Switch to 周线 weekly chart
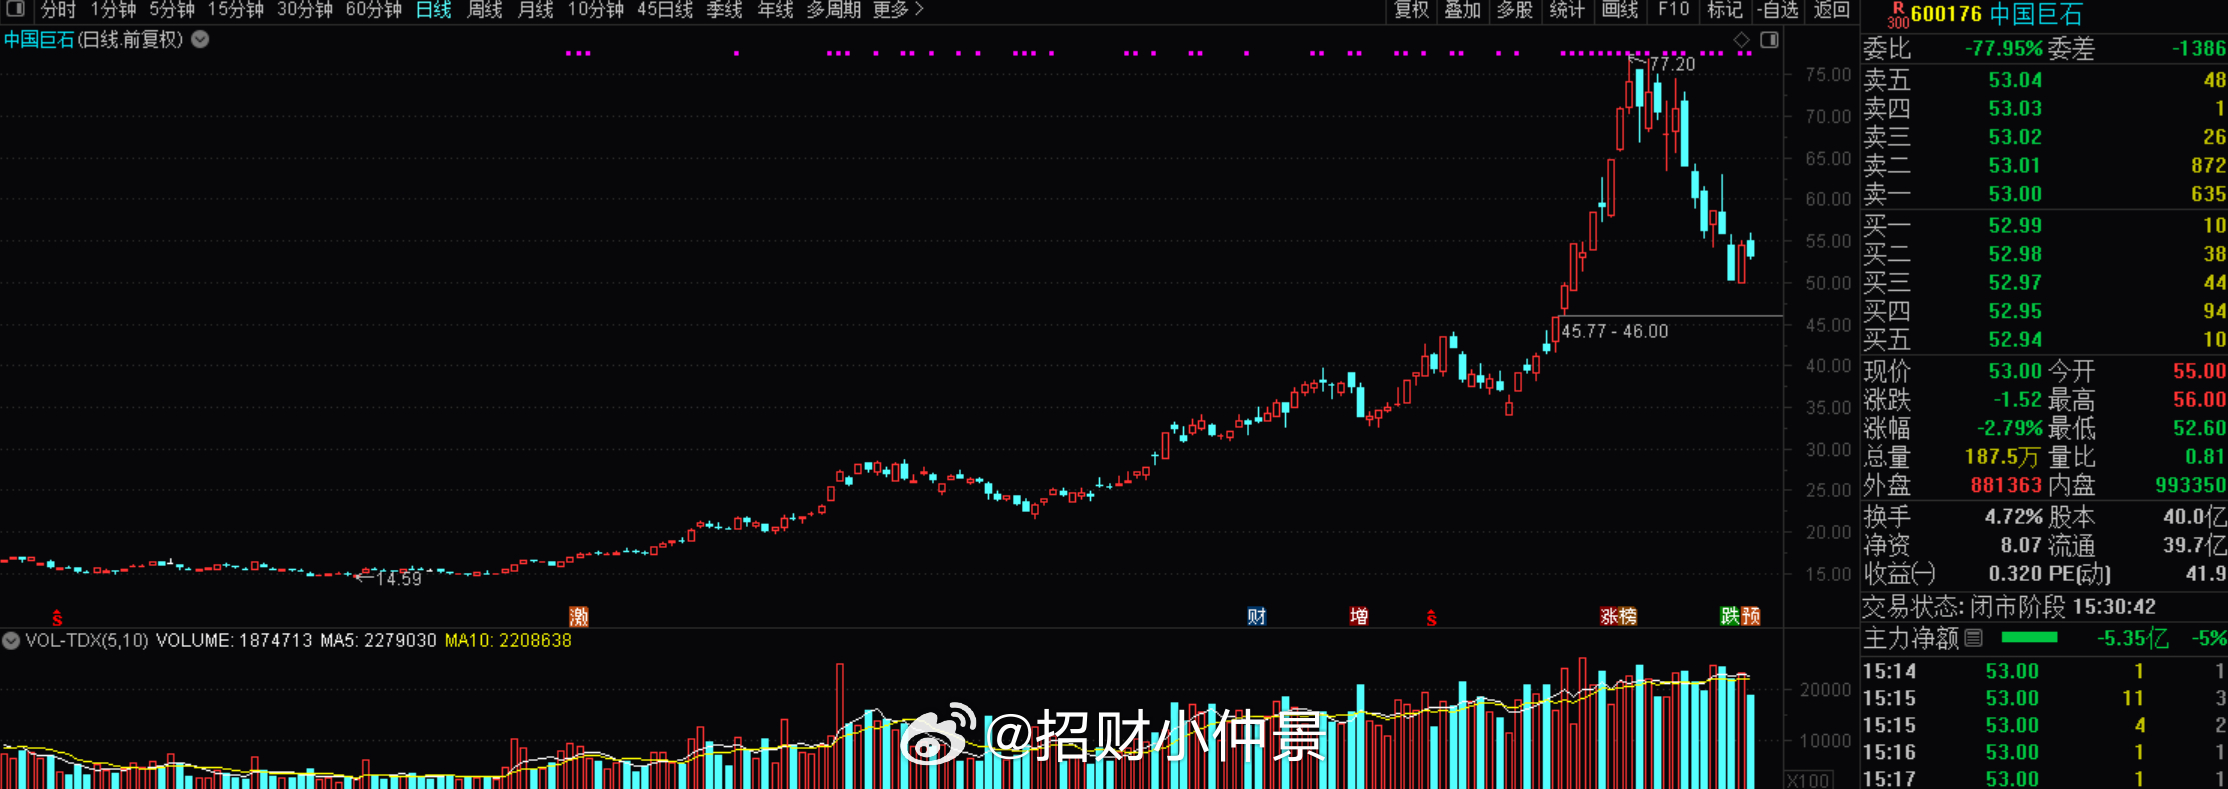2228x789 pixels. click(485, 10)
